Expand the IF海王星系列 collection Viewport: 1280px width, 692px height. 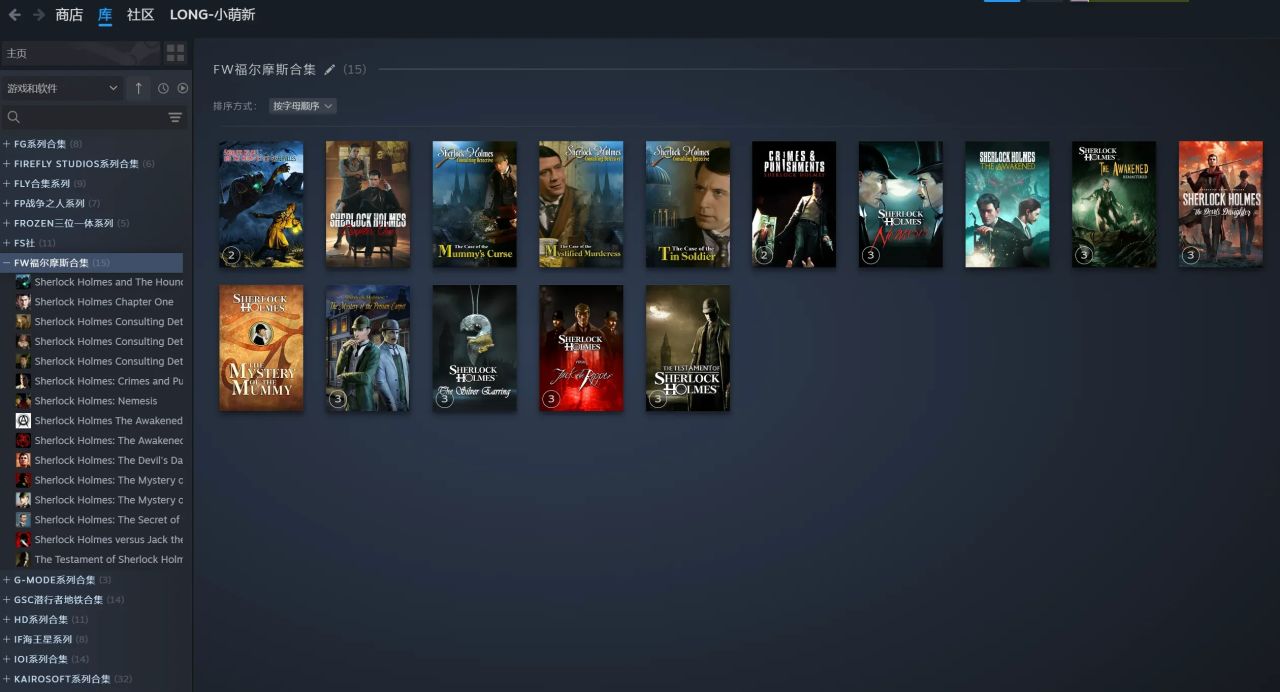(6, 639)
